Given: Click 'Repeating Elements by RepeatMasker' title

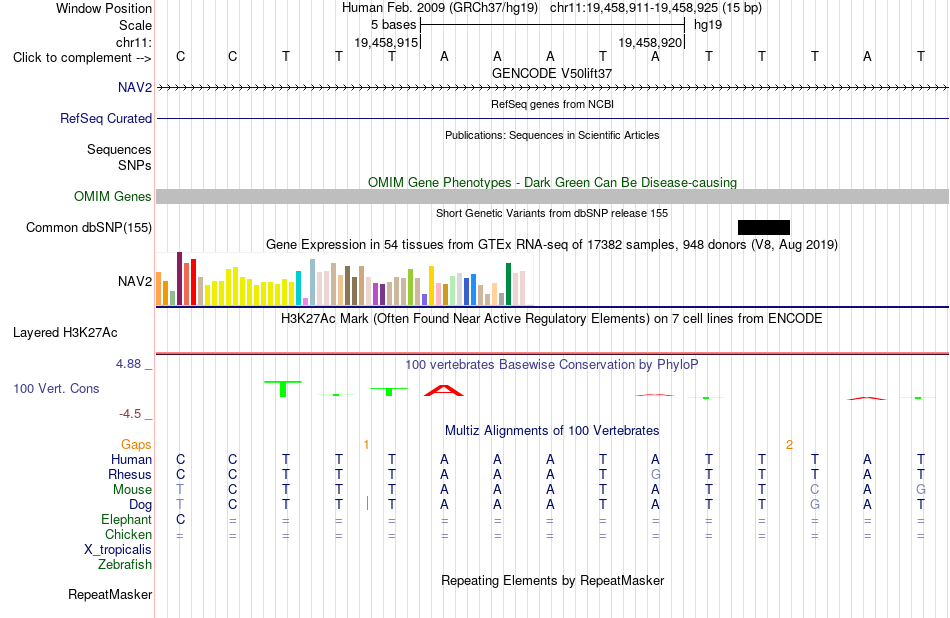Looking at the screenshot, I should (x=552, y=580).
